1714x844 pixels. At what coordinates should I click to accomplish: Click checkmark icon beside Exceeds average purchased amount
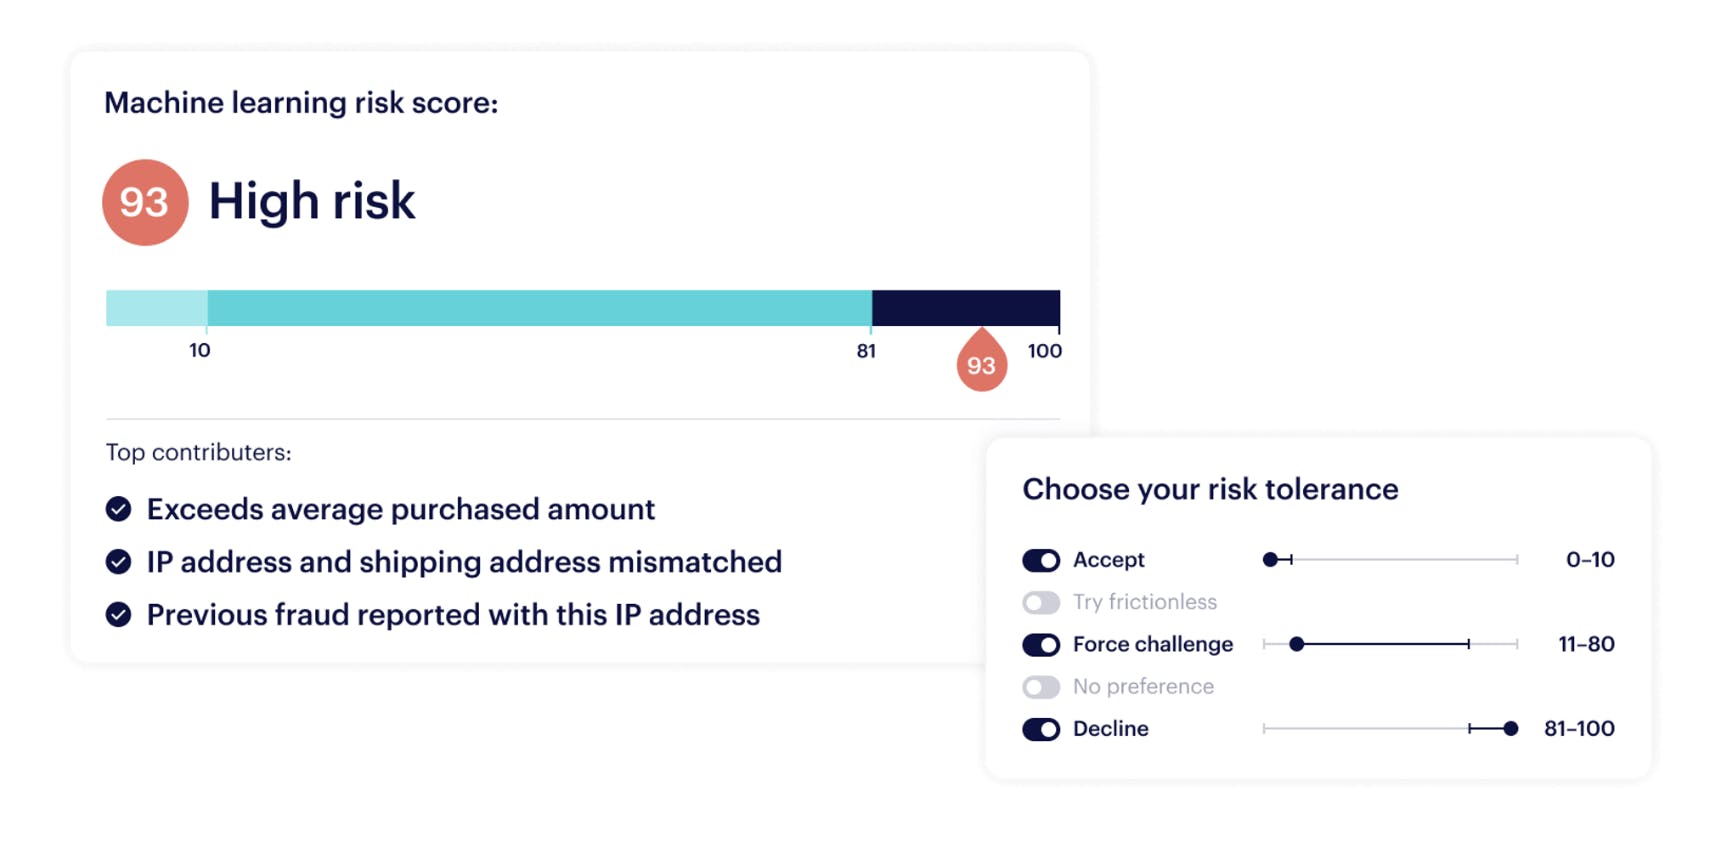119,509
